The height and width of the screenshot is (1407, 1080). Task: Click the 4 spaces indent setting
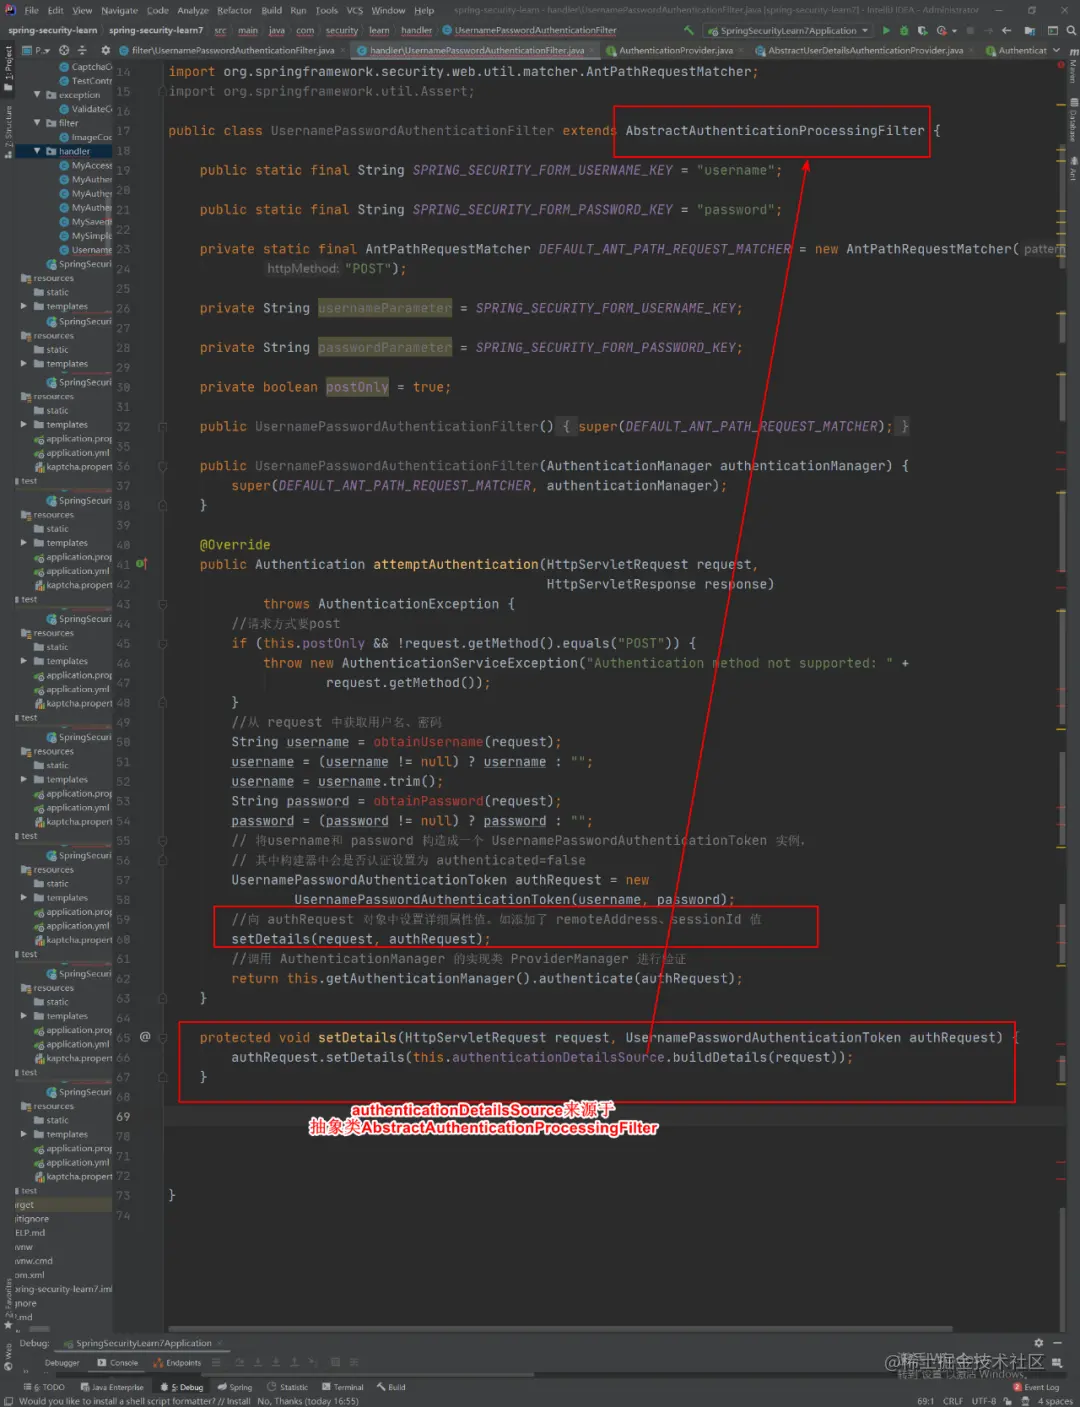pos(1054,1401)
